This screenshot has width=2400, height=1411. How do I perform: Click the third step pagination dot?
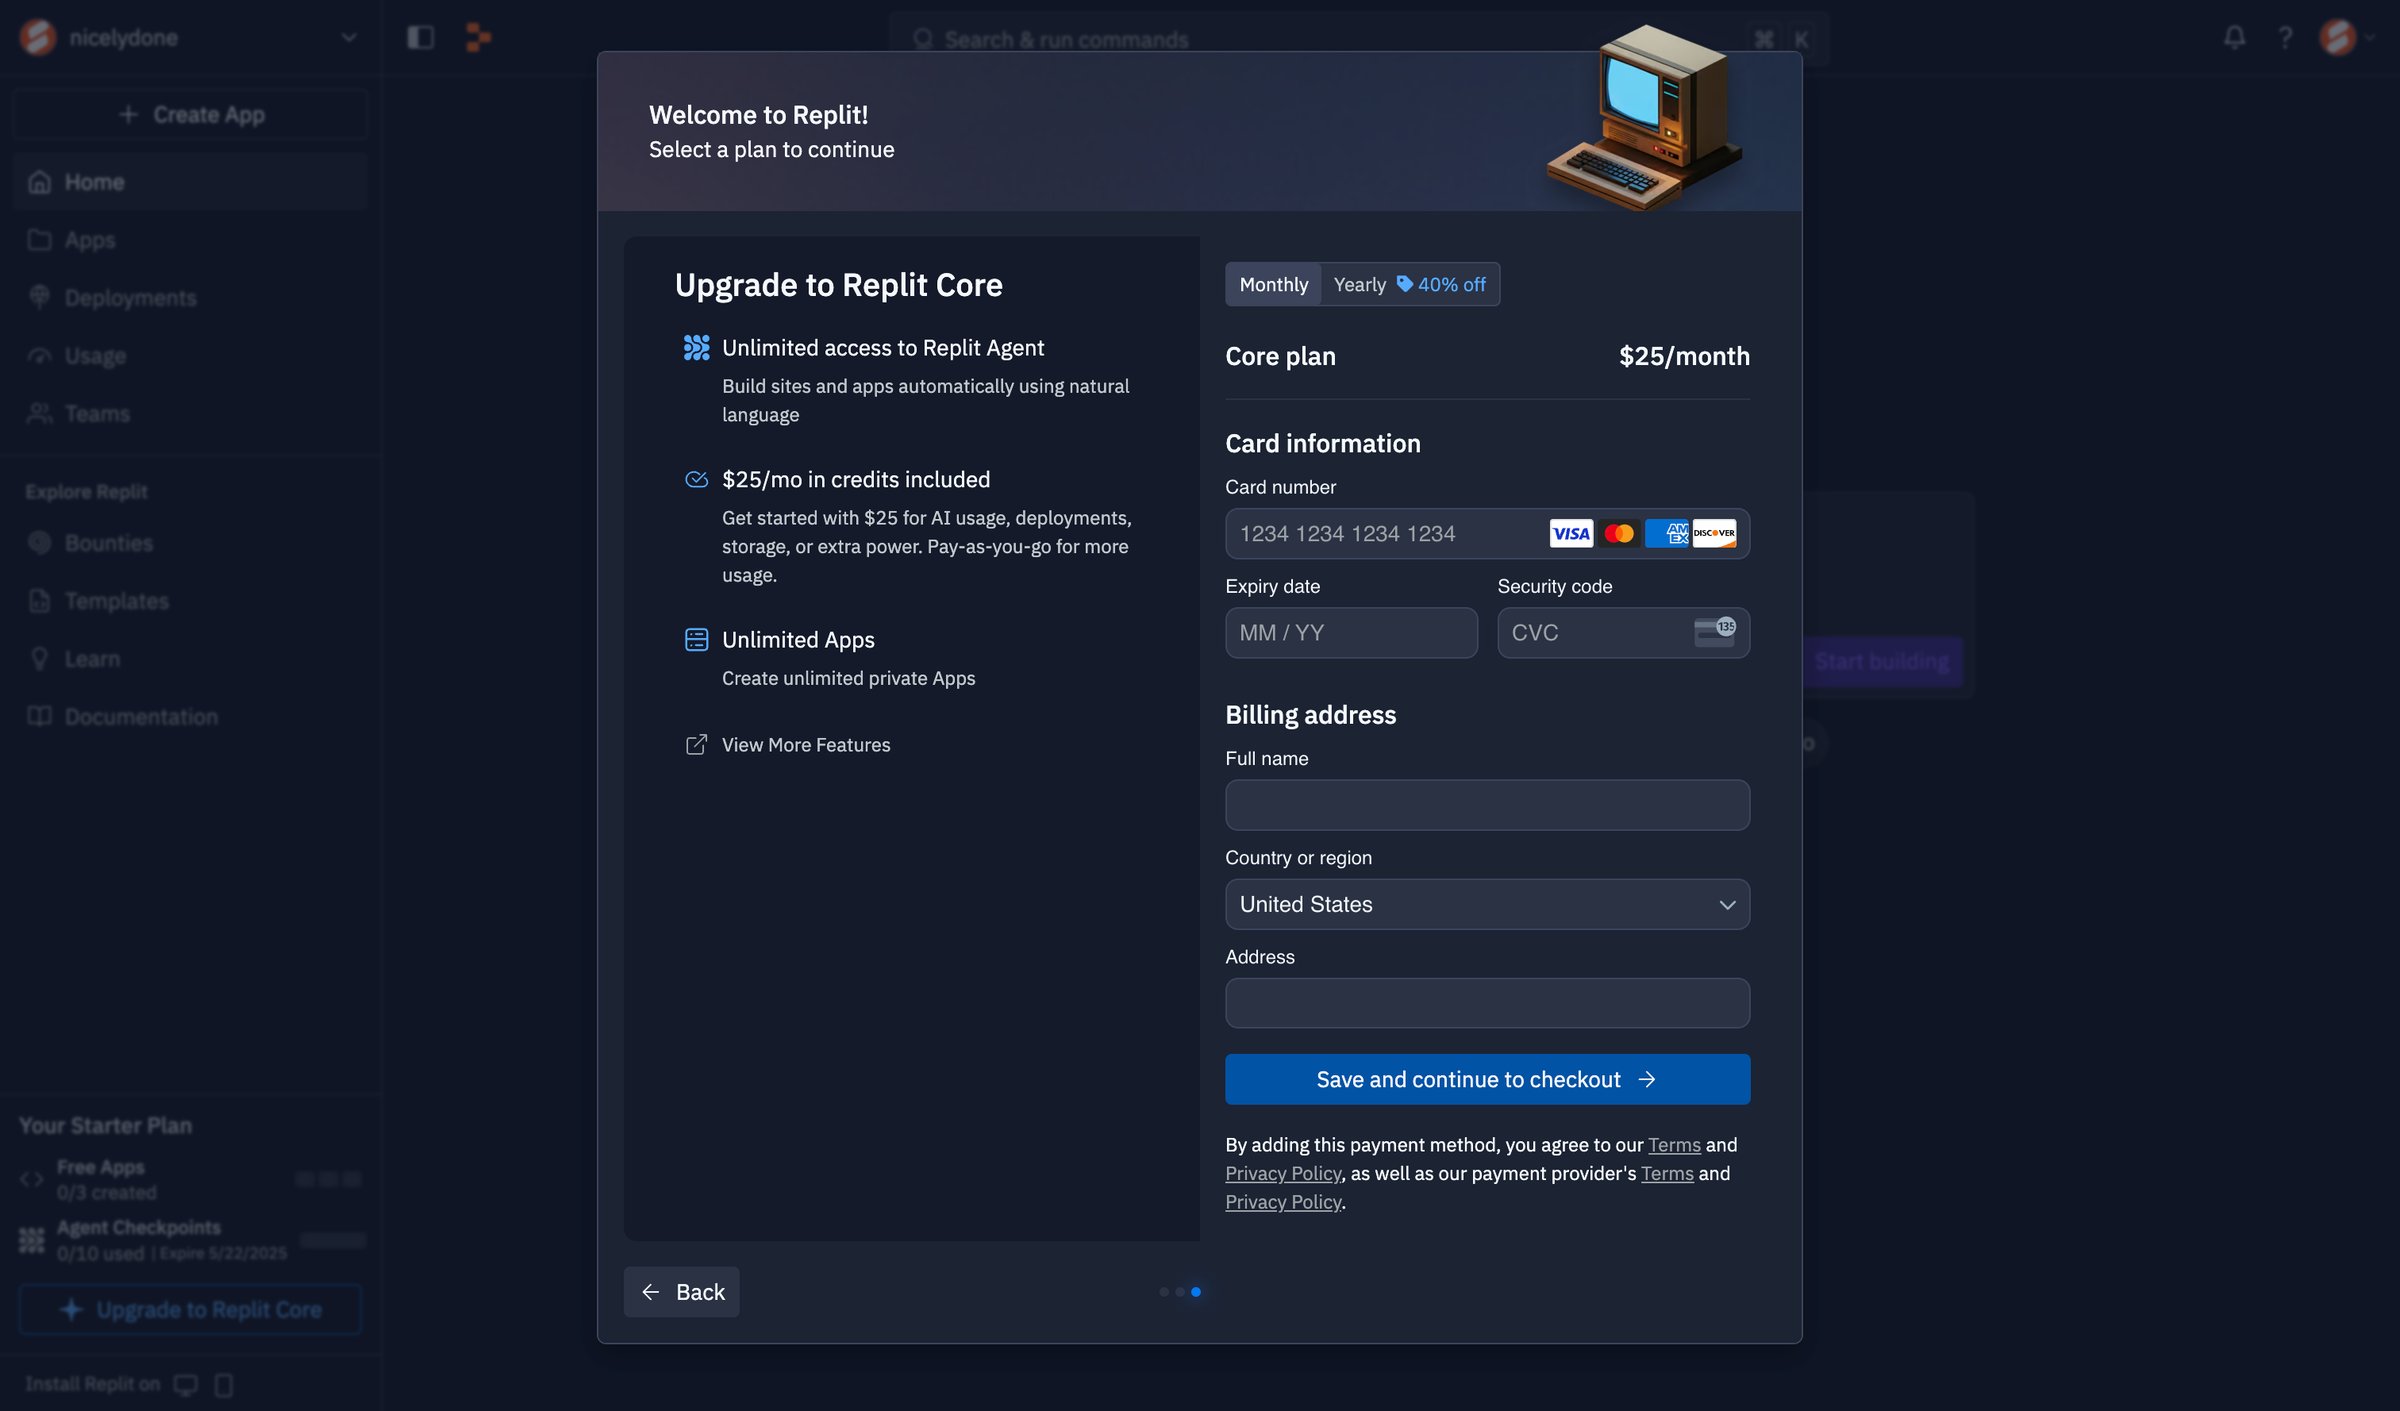1196,1292
